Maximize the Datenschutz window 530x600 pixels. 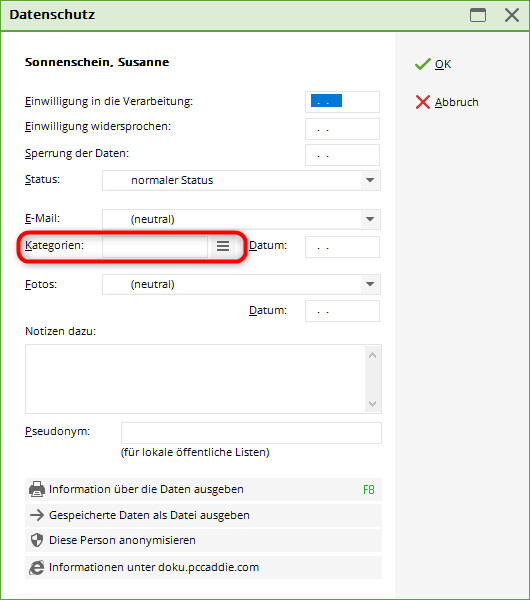coord(478,15)
